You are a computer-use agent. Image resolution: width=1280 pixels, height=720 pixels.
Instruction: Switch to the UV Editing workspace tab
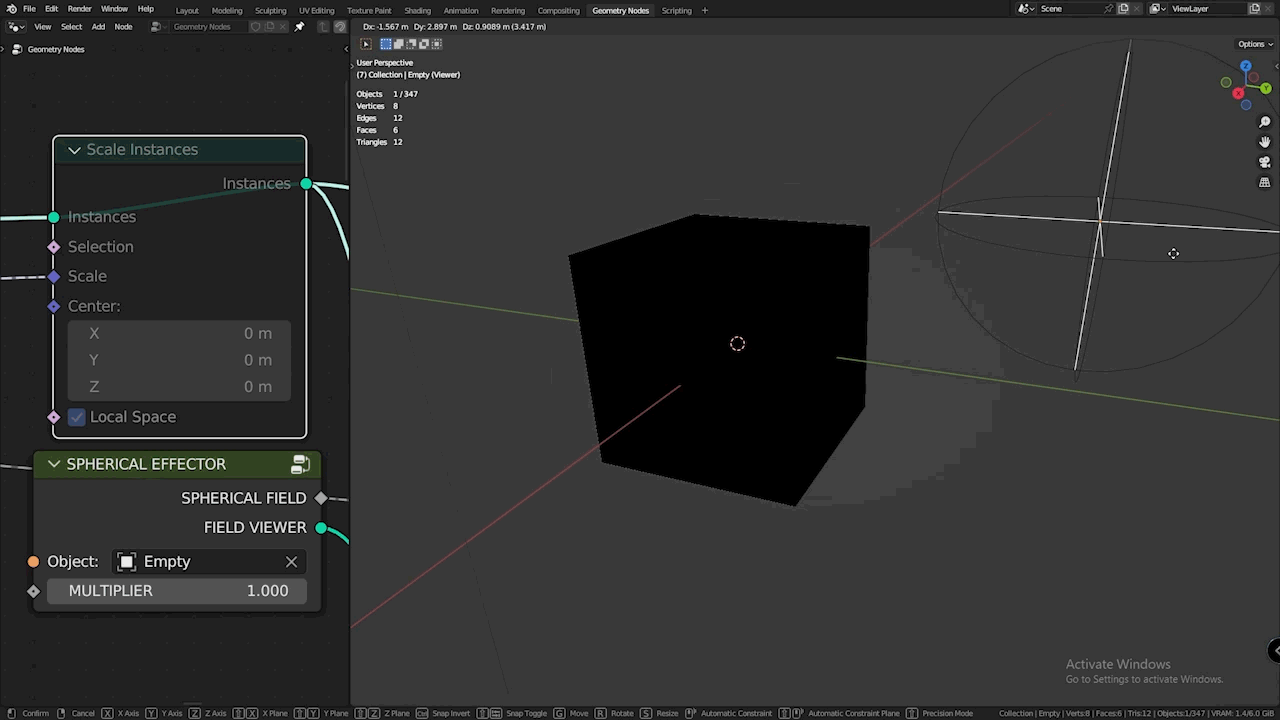[x=316, y=10]
